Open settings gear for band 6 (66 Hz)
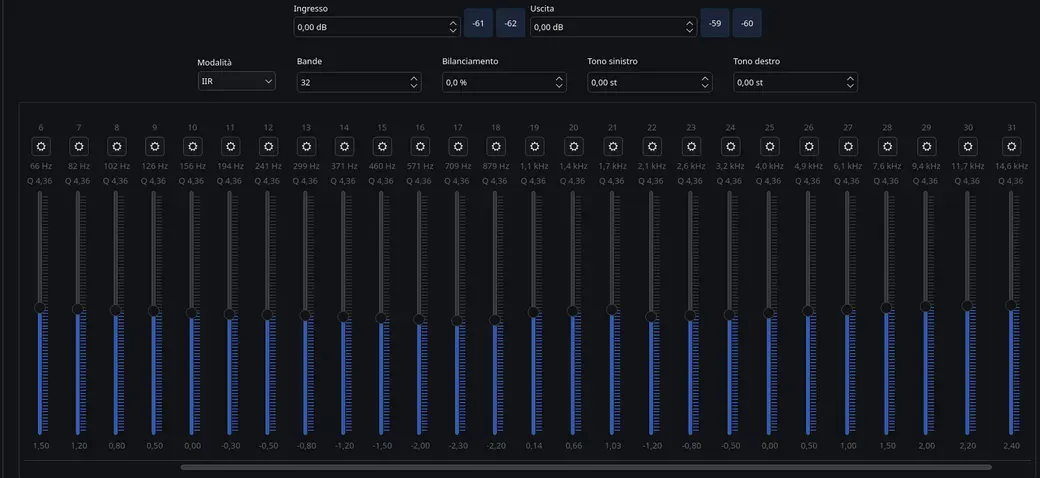The width and height of the screenshot is (1040, 478). point(41,147)
